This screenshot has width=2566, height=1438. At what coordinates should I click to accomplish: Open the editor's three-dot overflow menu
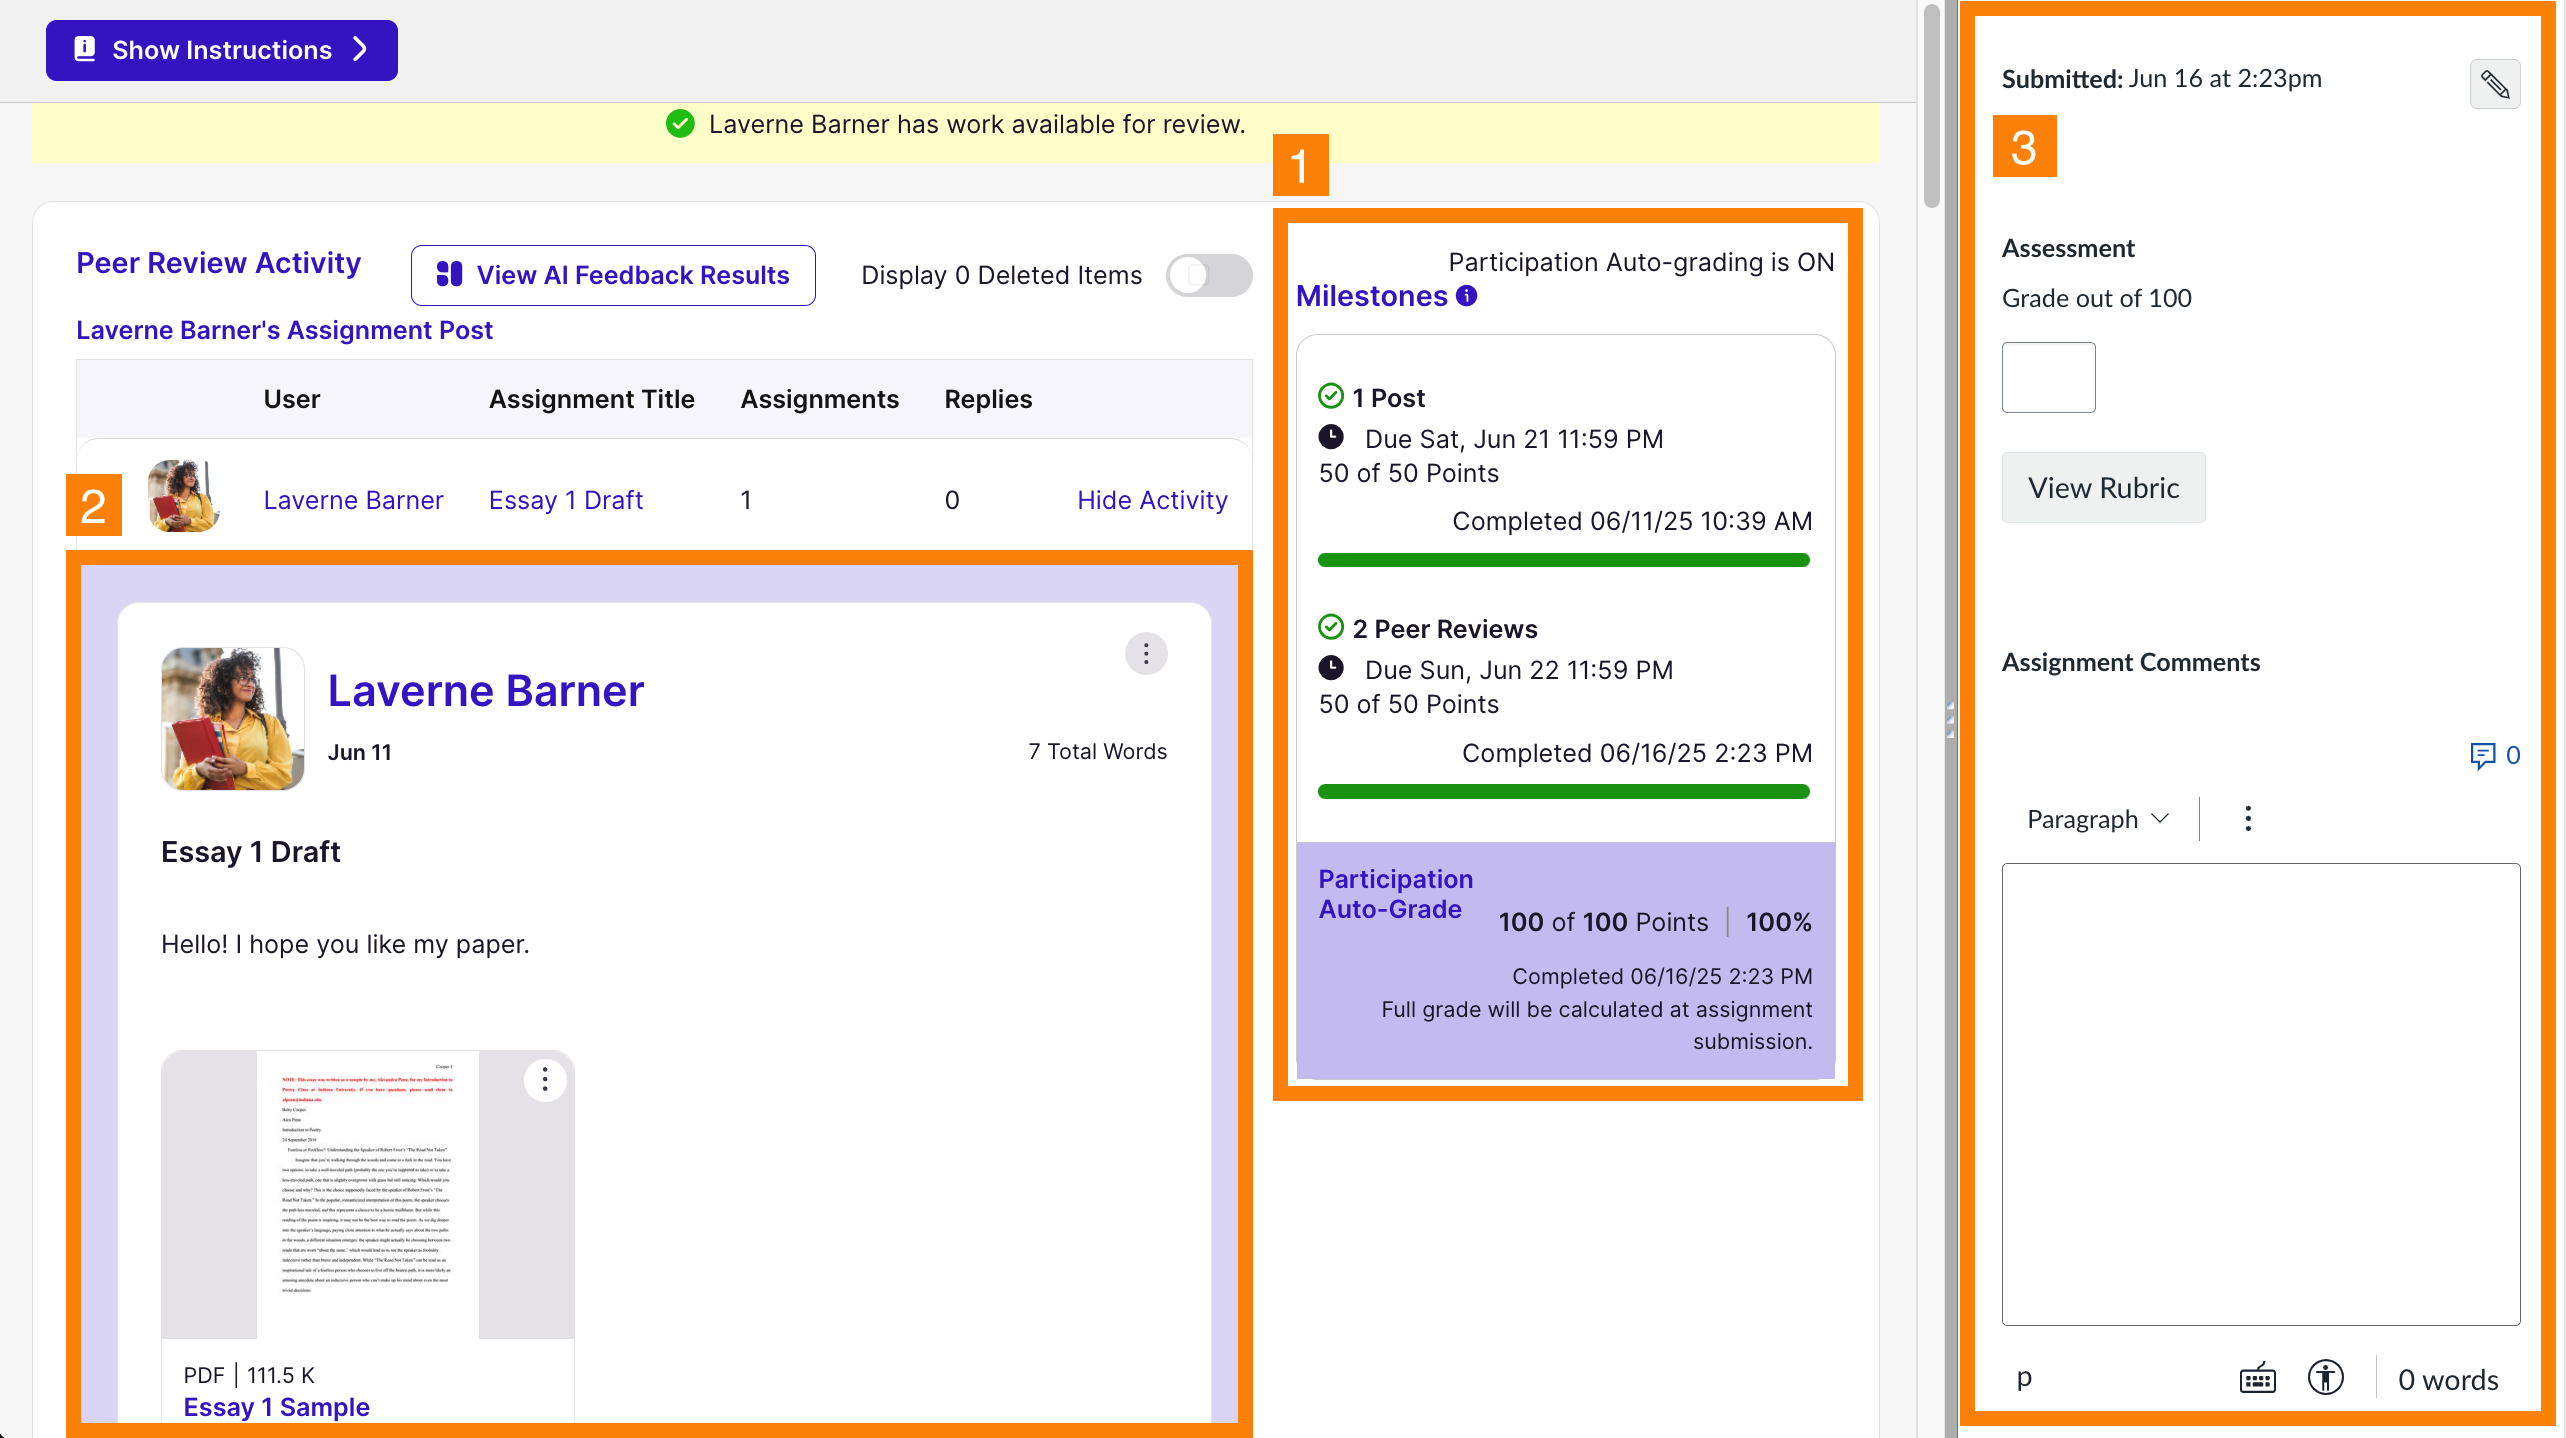[2247, 818]
